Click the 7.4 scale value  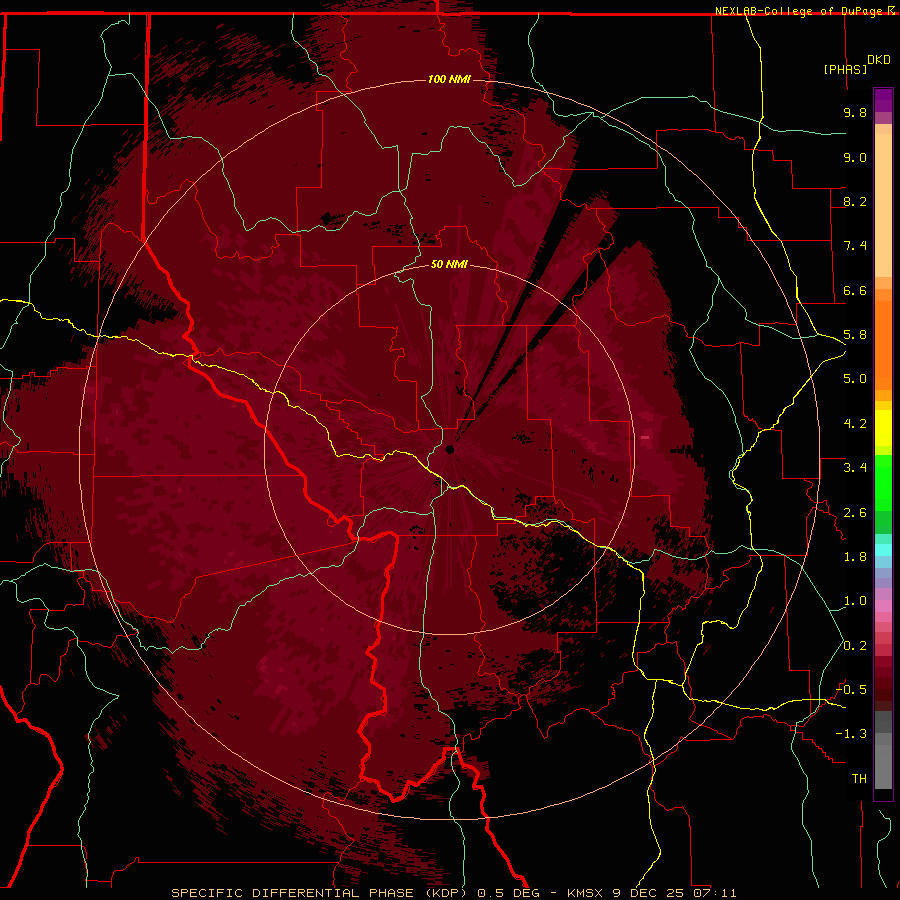point(855,246)
